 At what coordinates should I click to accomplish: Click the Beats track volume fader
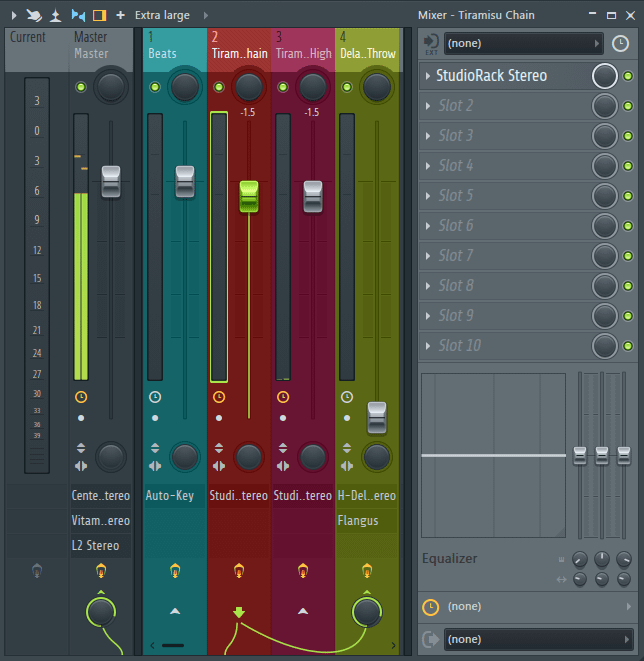[x=185, y=182]
